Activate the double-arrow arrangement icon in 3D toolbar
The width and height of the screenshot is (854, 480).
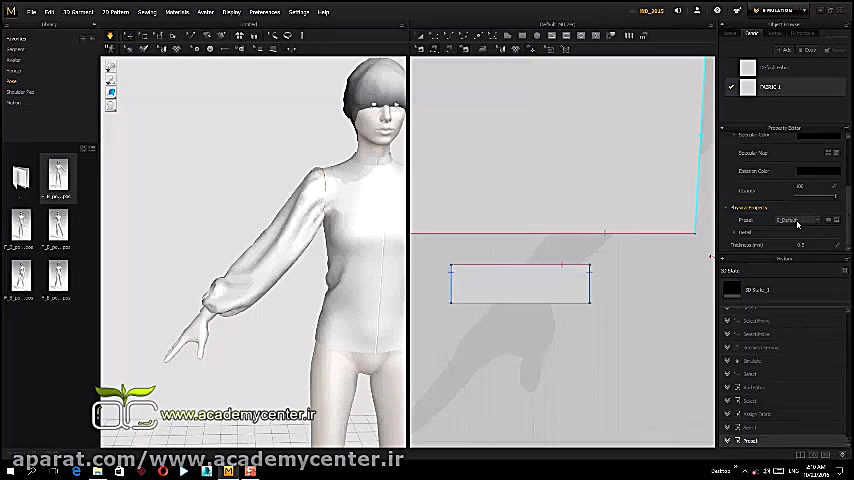click(239, 35)
